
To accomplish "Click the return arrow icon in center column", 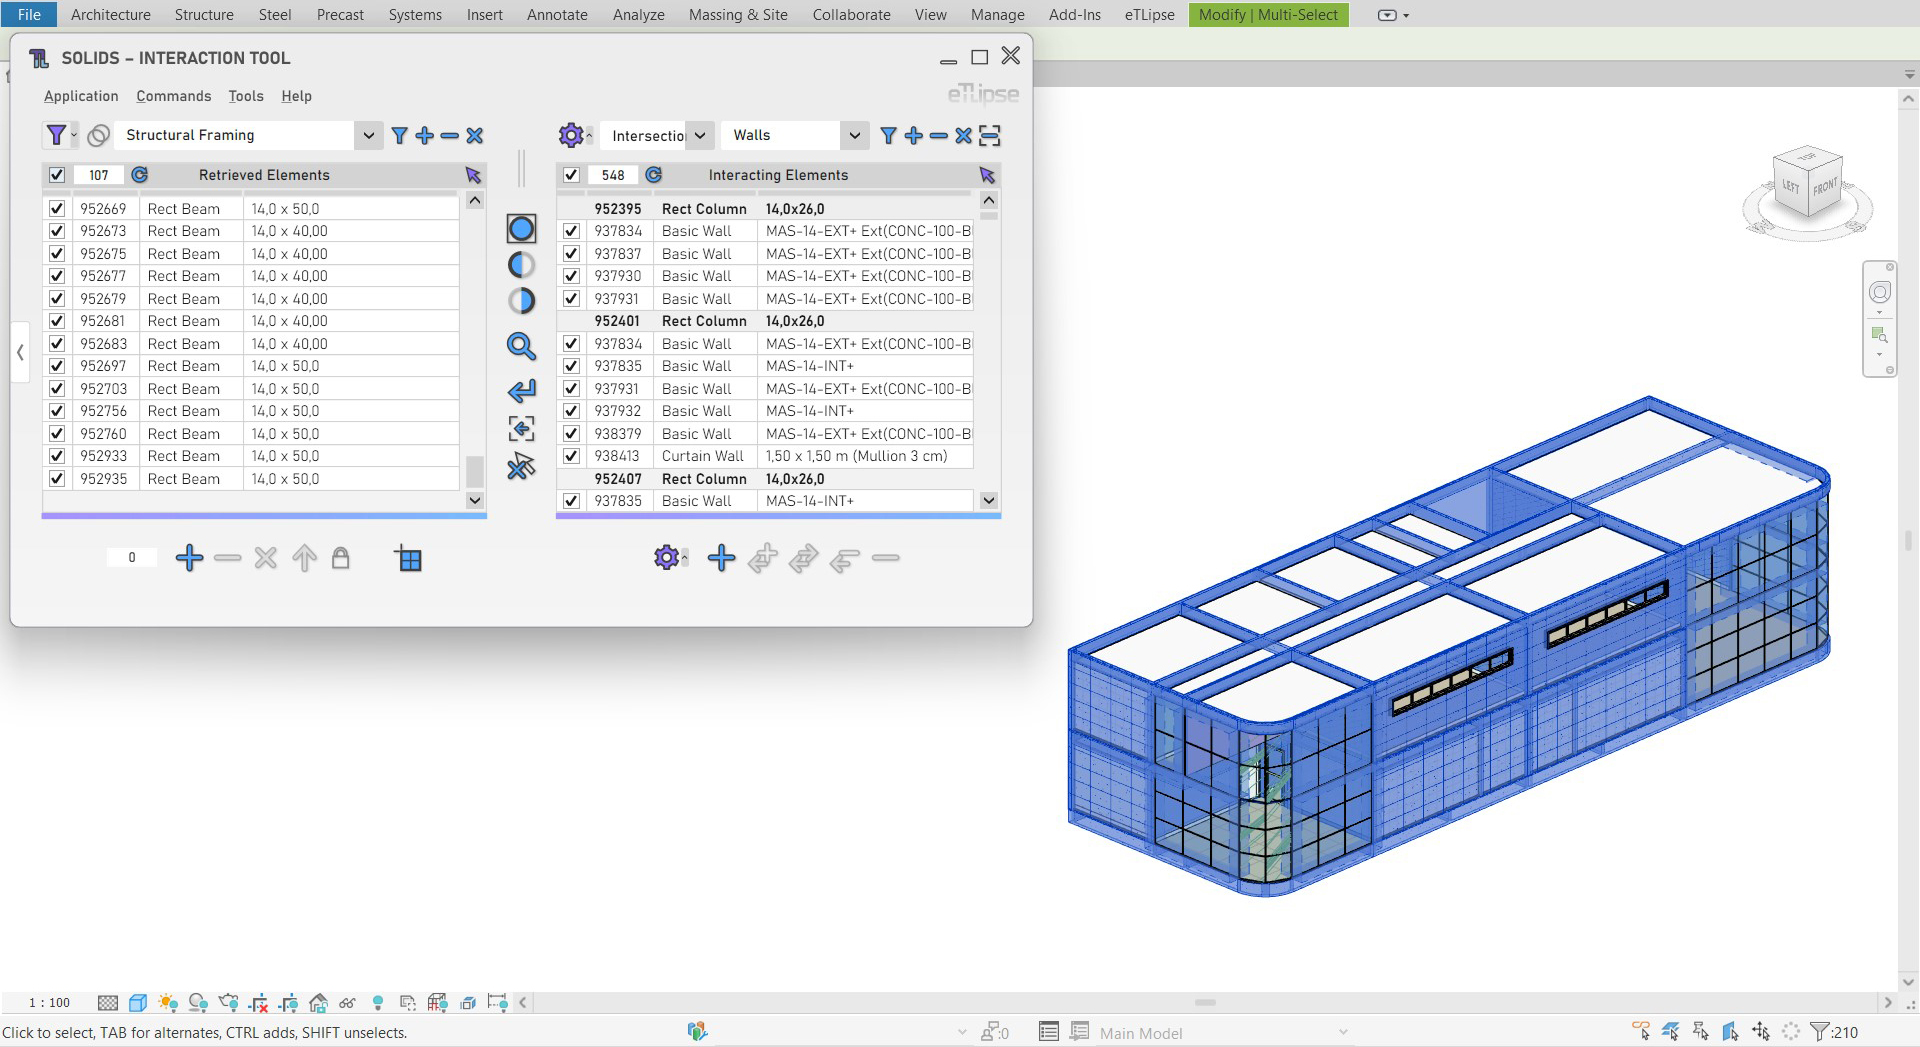I will pyautogui.click(x=521, y=391).
